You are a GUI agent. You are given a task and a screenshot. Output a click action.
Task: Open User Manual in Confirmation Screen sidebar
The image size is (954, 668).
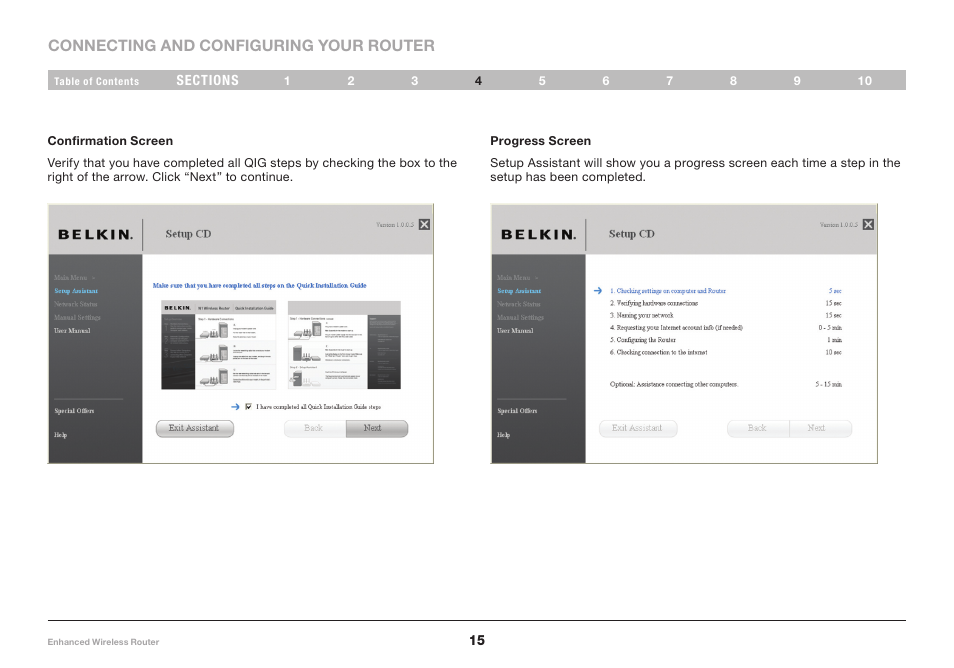click(x=72, y=331)
